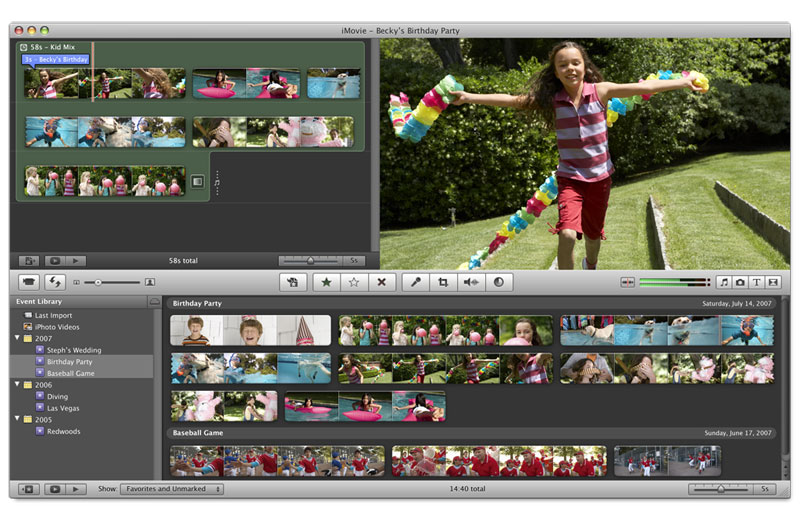Click the boy with party hat clip
The height and width of the screenshot is (508, 800).
[x=250, y=330]
